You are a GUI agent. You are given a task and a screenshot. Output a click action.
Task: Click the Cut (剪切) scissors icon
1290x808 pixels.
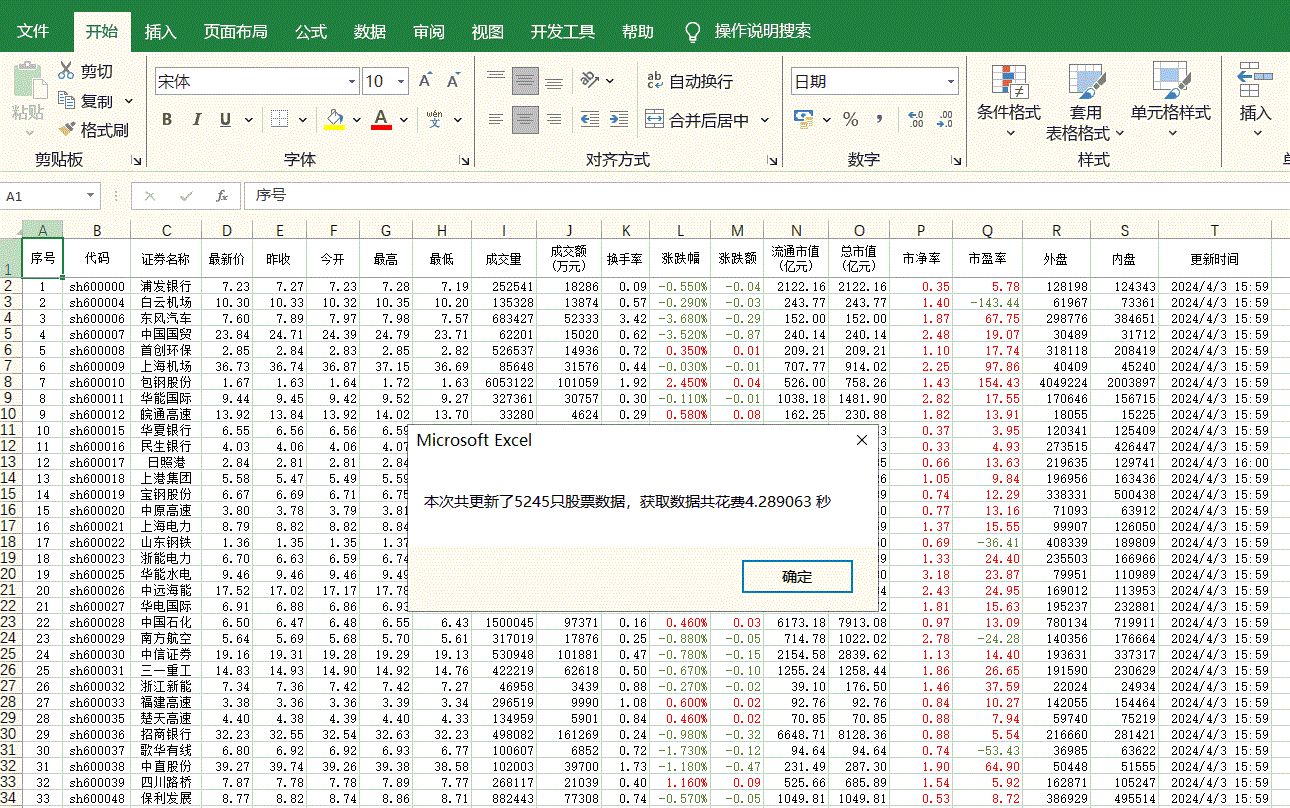[66, 71]
